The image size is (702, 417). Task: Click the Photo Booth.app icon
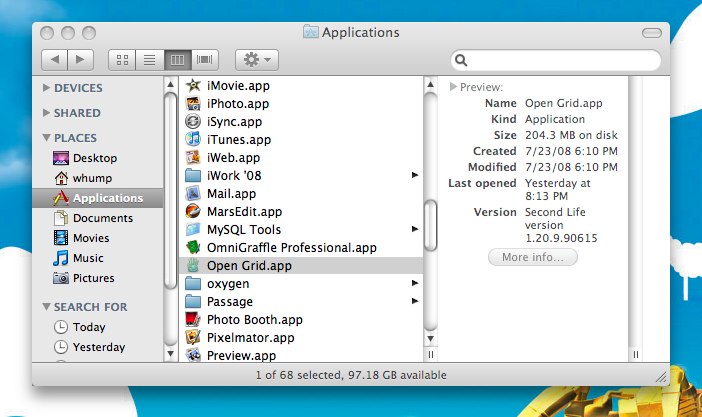(193, 319)
